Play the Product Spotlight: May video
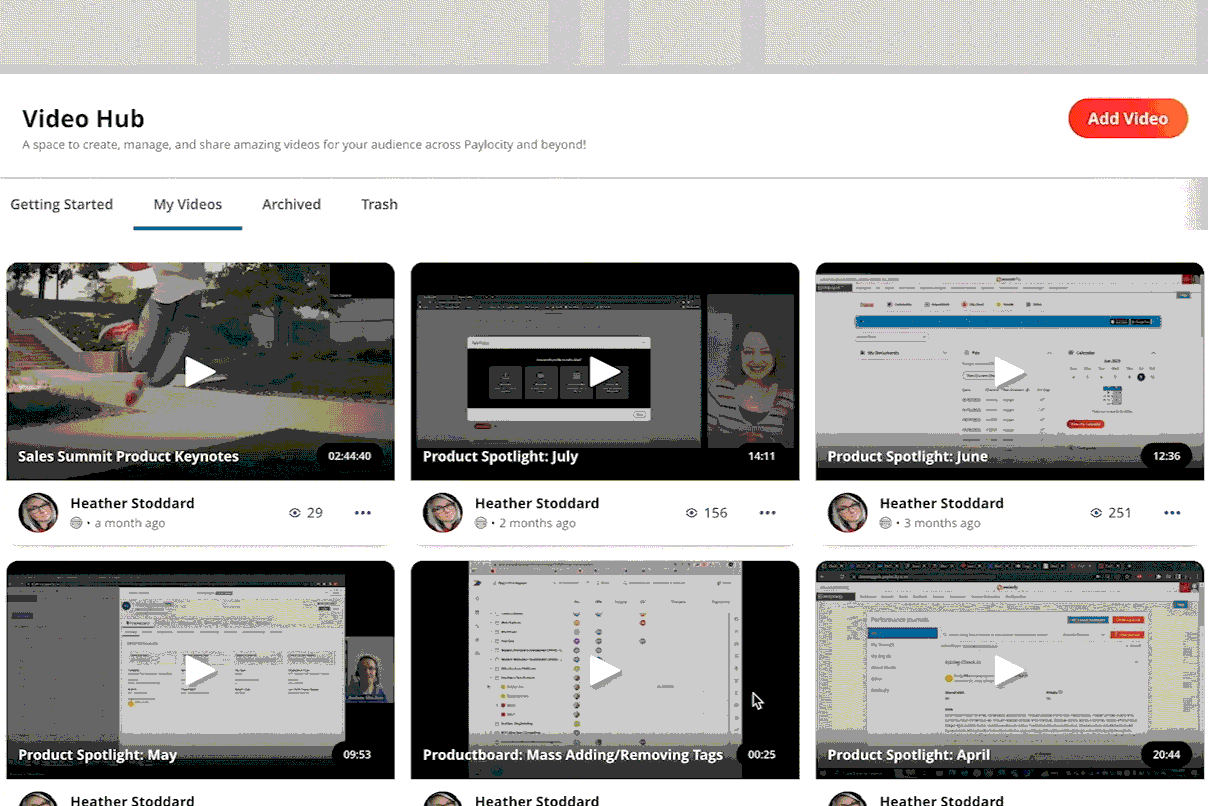This screenshot has width=1208, height=806. tap(201, 670)
